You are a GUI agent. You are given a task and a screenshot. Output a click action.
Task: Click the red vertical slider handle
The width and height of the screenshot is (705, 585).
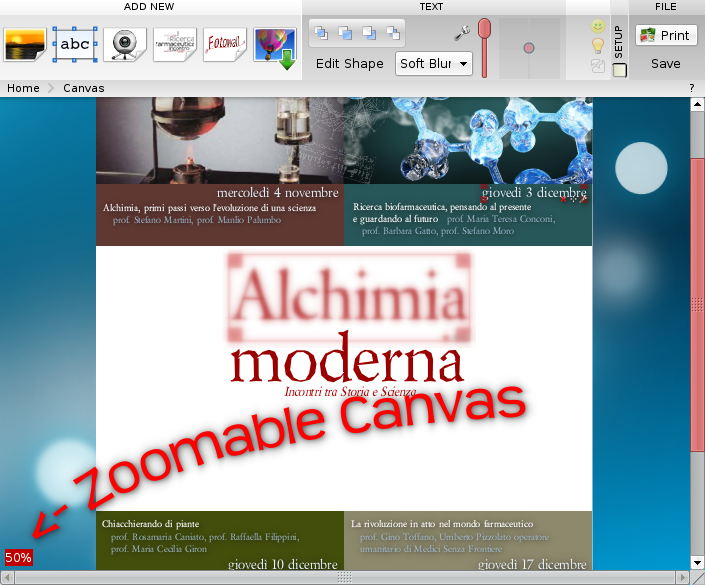click(484, 28)
